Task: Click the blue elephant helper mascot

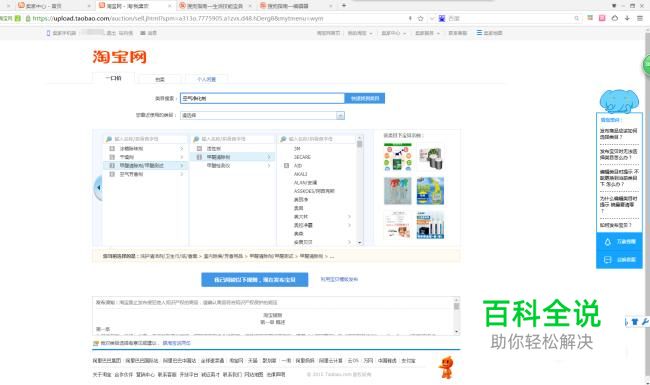Action: pos(619,101)
